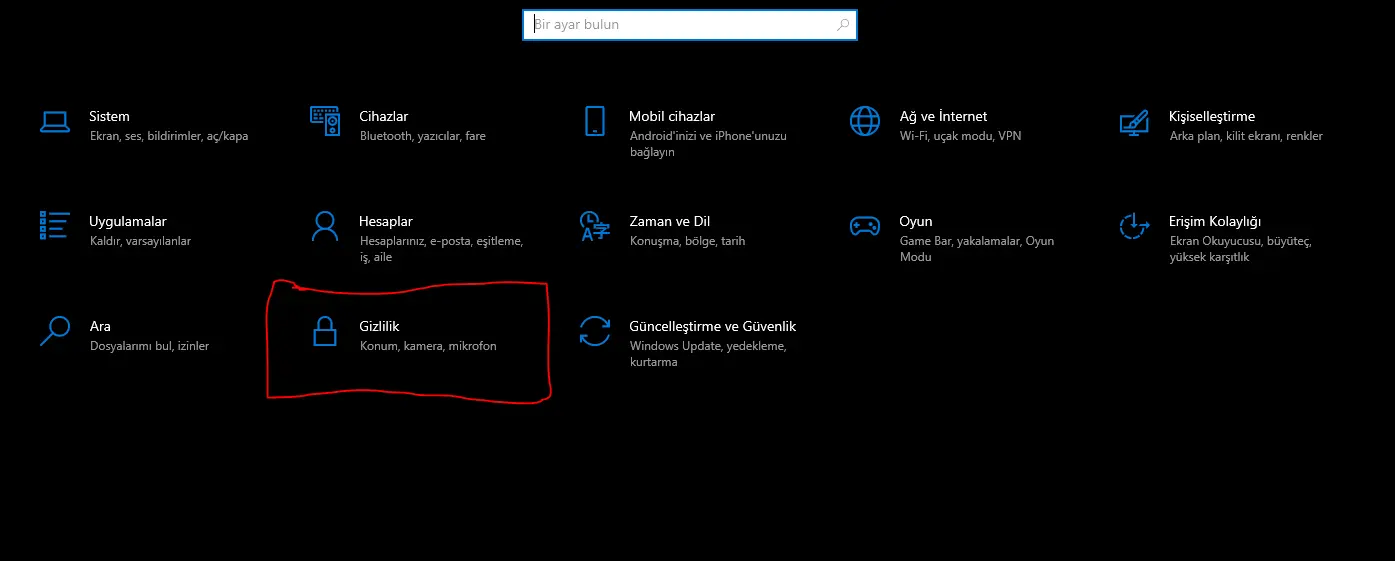
Task: Open Zaman ve Dil clock icon
Action: pyautogui.click(x=595, y=226)
